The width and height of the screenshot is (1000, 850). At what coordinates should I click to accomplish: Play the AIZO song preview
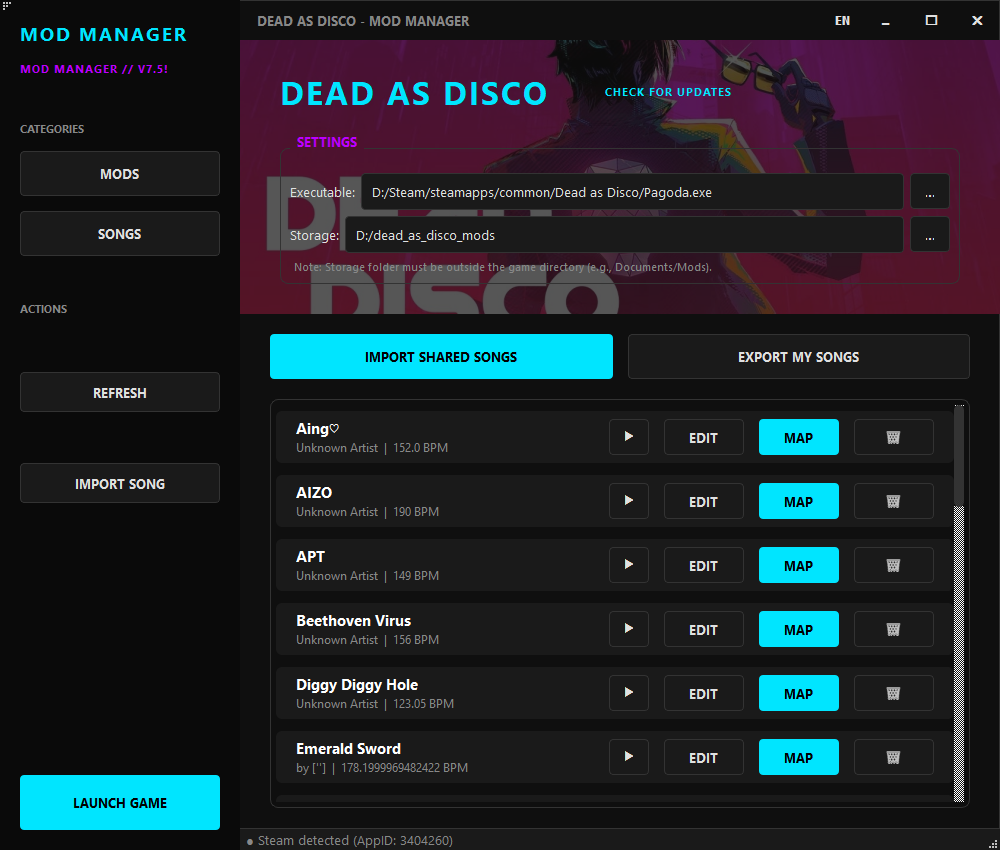tap(628, 501)
